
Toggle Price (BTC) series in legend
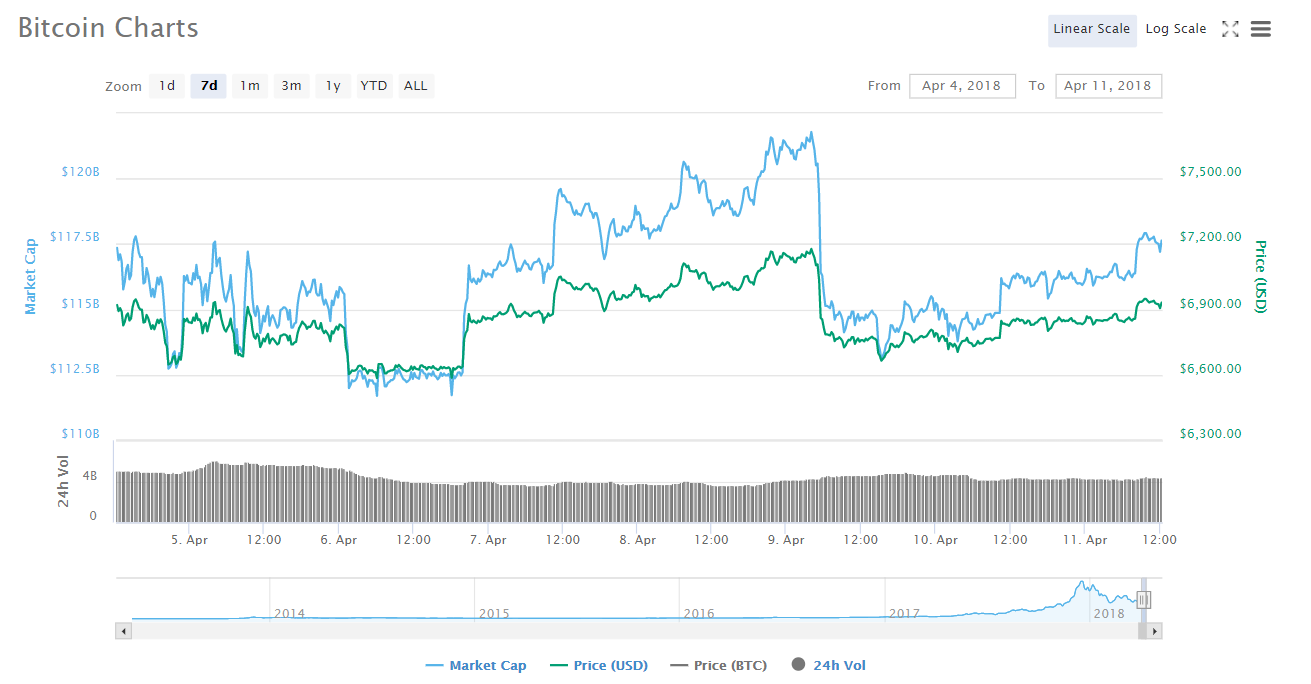720,665
